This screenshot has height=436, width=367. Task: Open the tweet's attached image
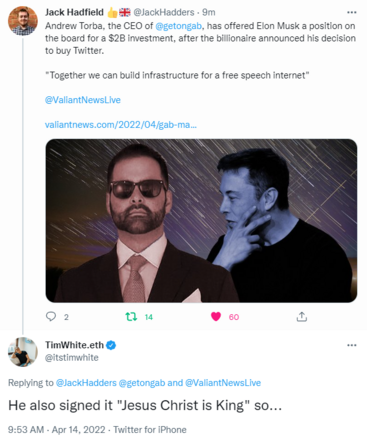(x=201, y=221)
